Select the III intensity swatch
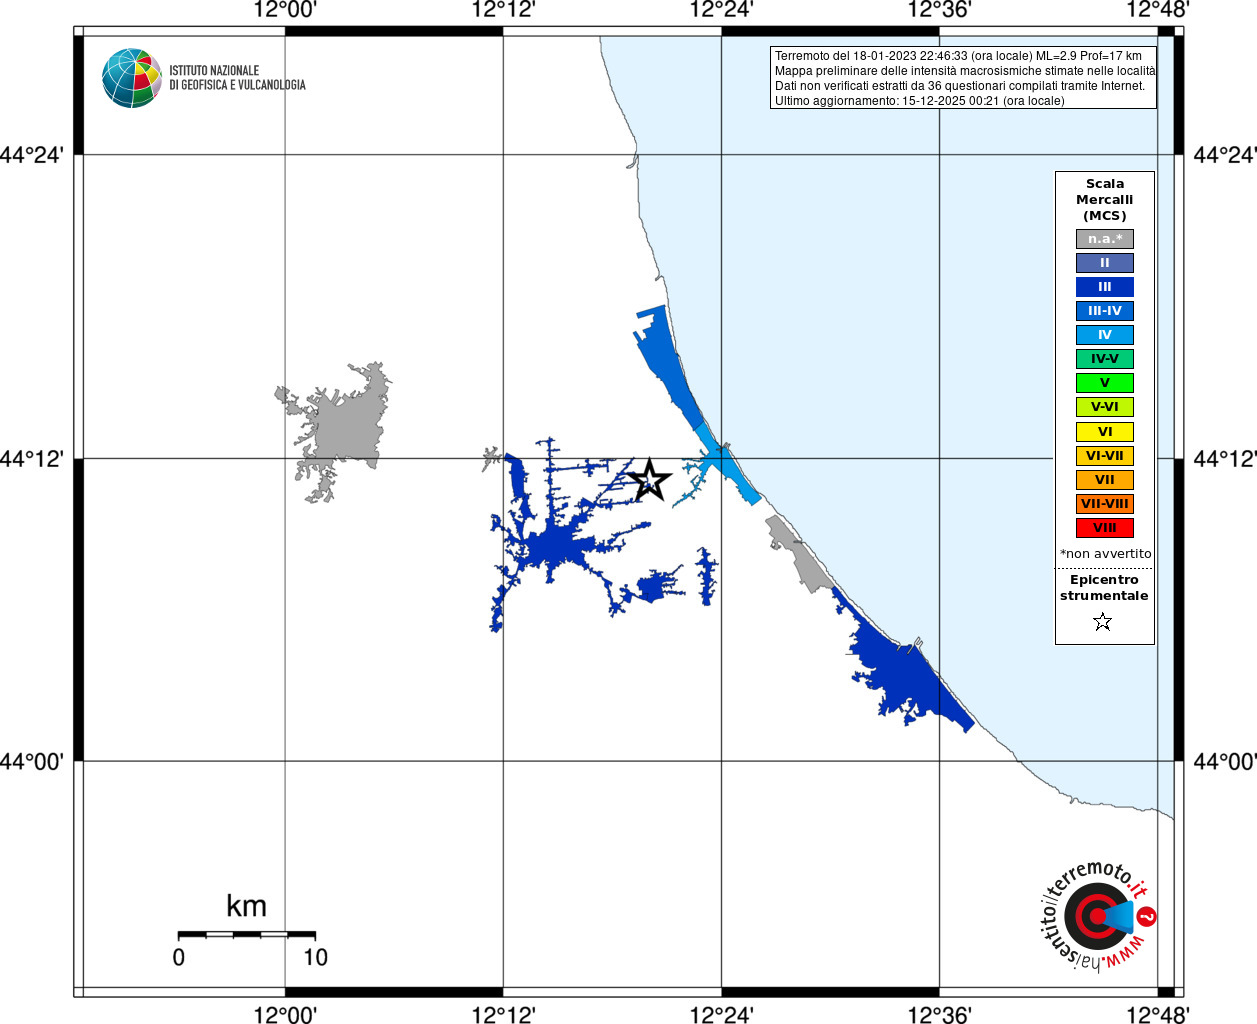 tap(1105, 287)
